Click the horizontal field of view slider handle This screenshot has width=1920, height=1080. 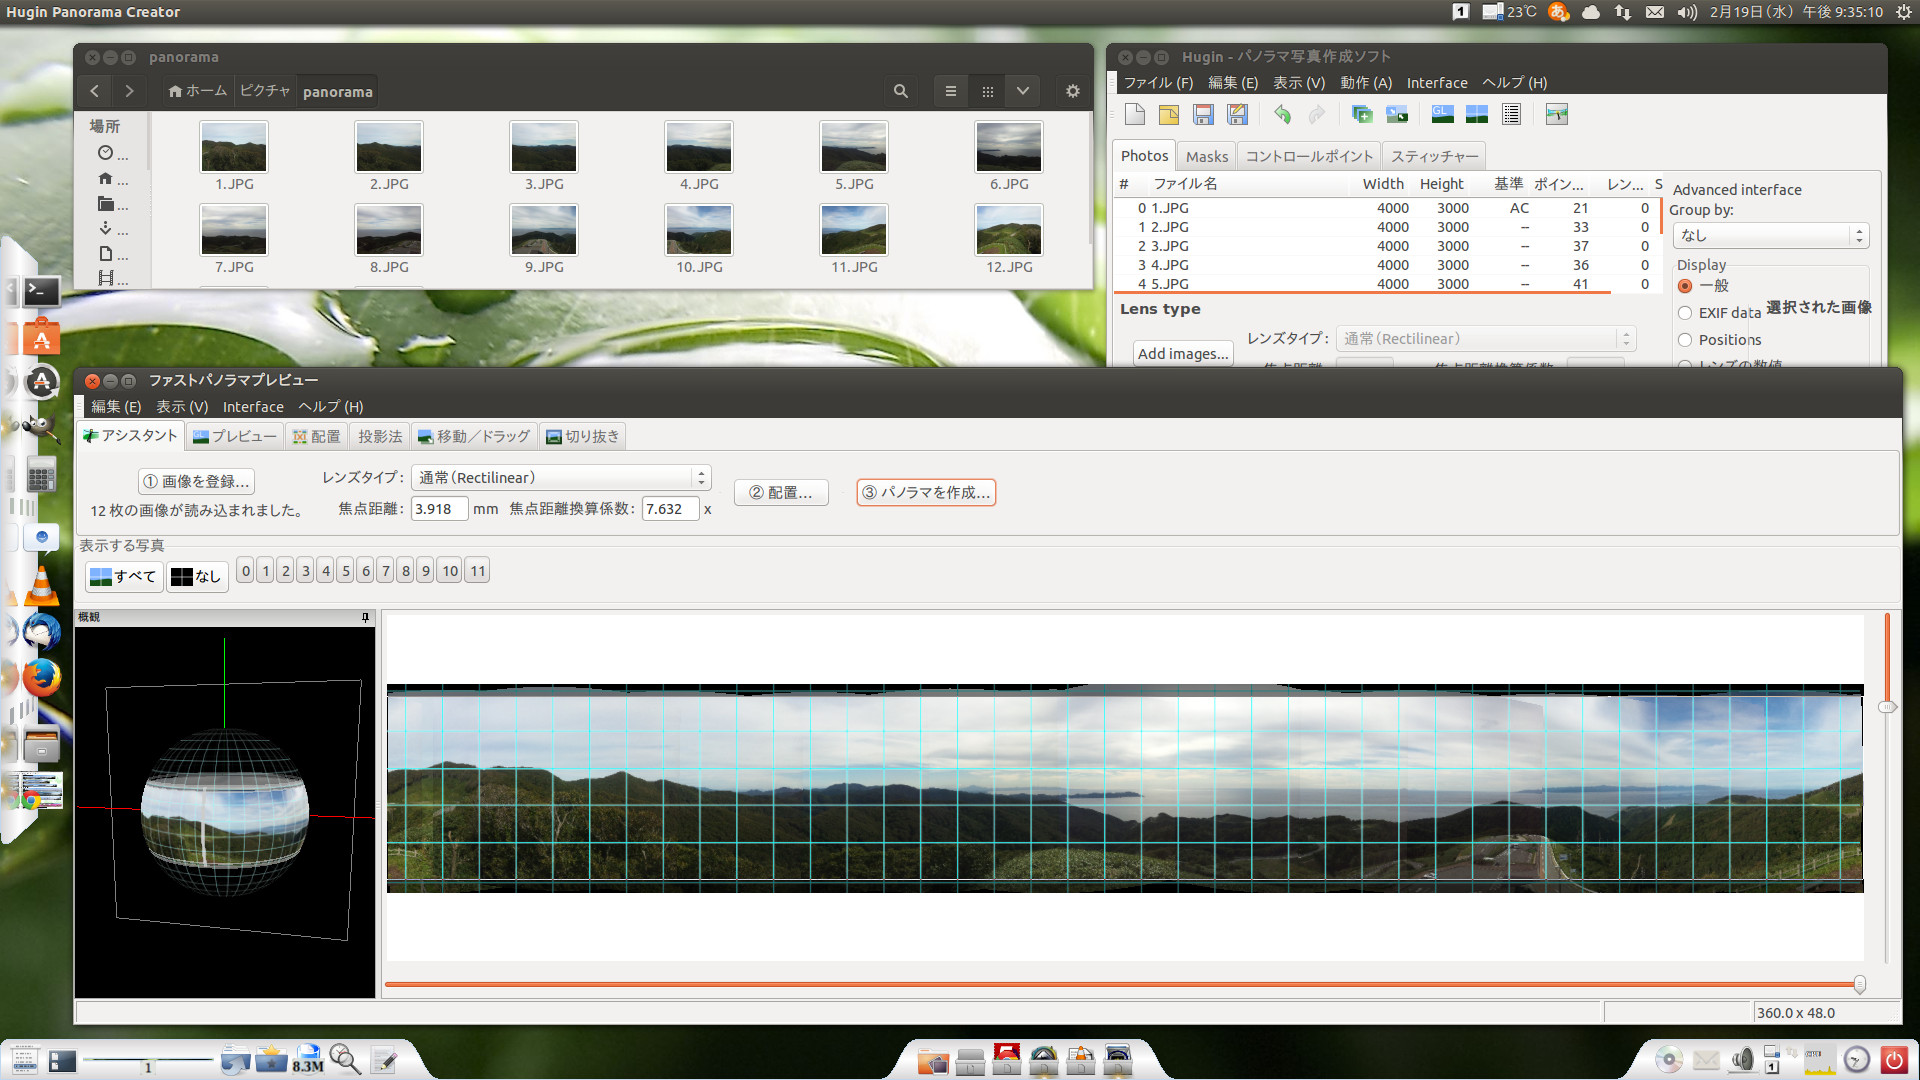[1860, 985]
